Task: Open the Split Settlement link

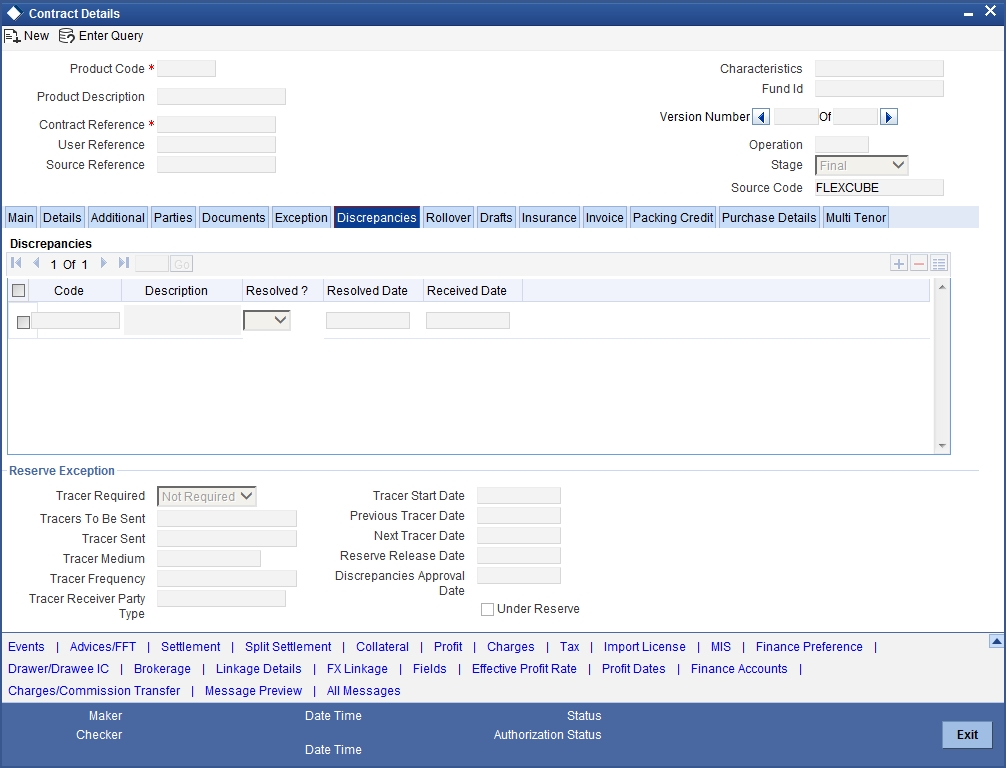Action: point(288,647)
